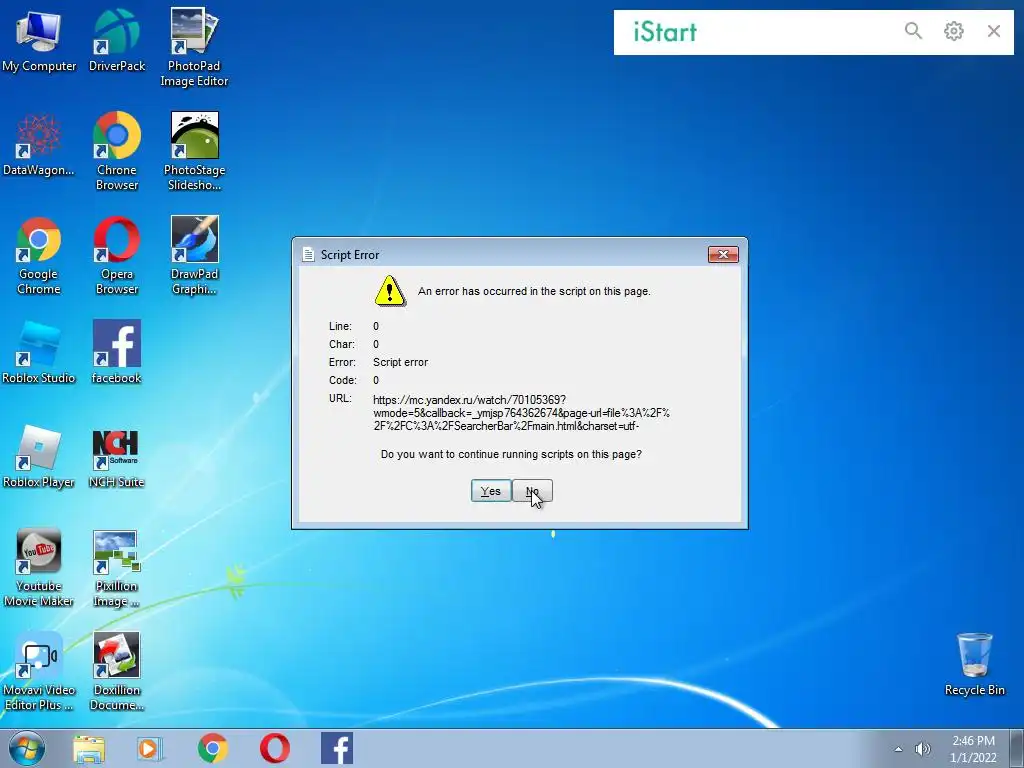Select Pixillion Image converter shortcut
Image resolution: width=1024 pixels, height=768 pixels.
pyautogui.click(x=116, y=568)
